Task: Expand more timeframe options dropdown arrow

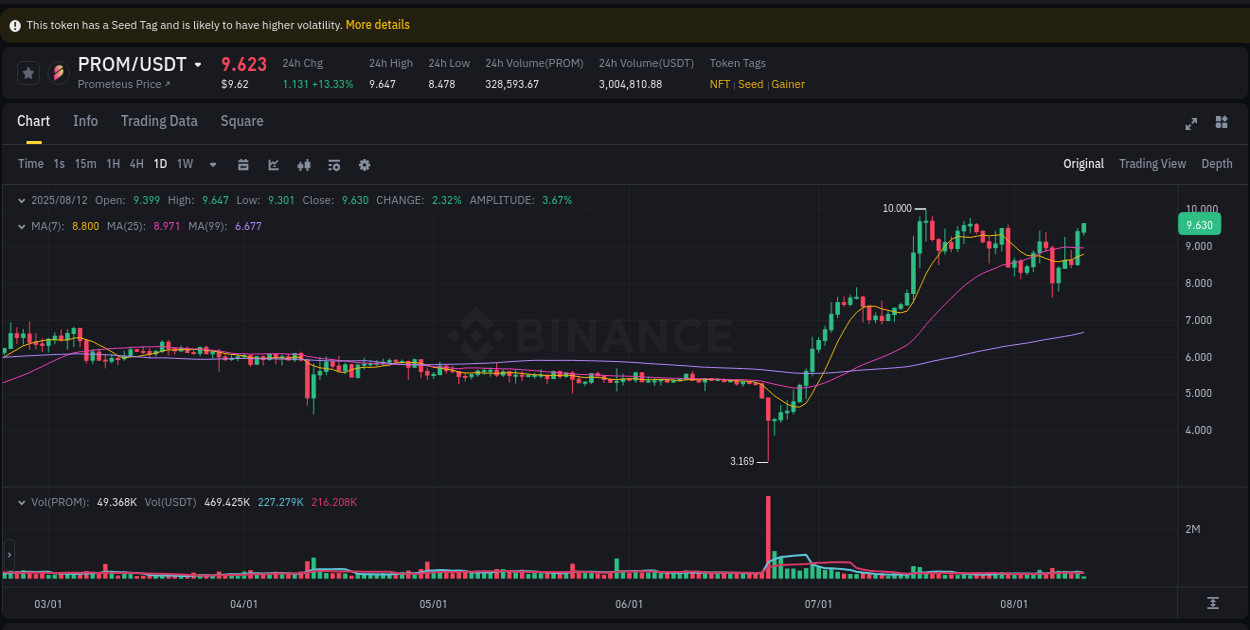Action: (x=211, y=164)
